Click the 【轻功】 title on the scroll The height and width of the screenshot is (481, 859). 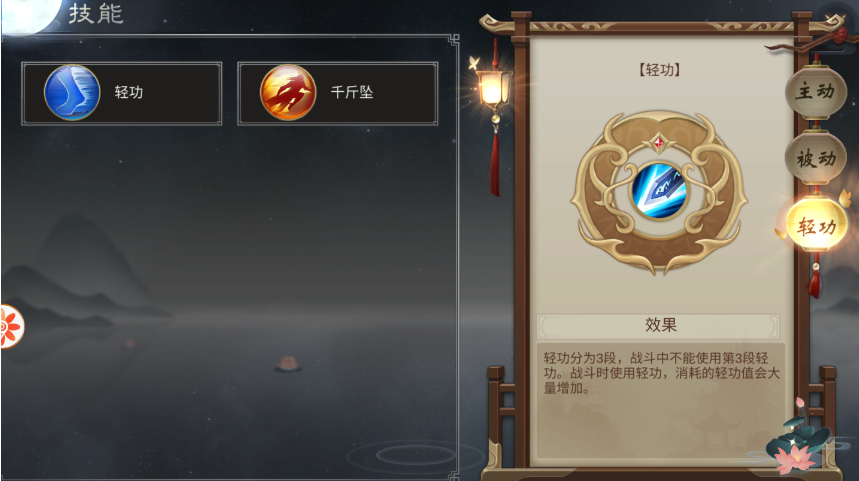659,70
